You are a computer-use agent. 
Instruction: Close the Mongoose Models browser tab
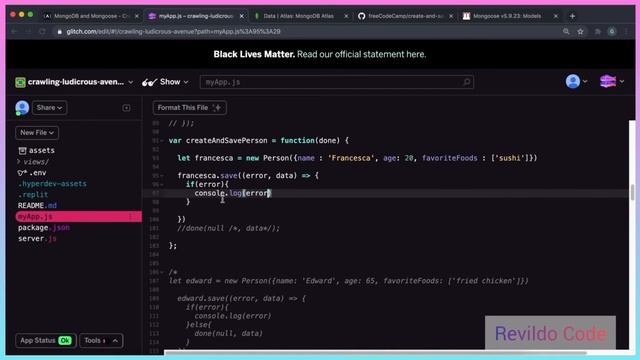(556, 16)
